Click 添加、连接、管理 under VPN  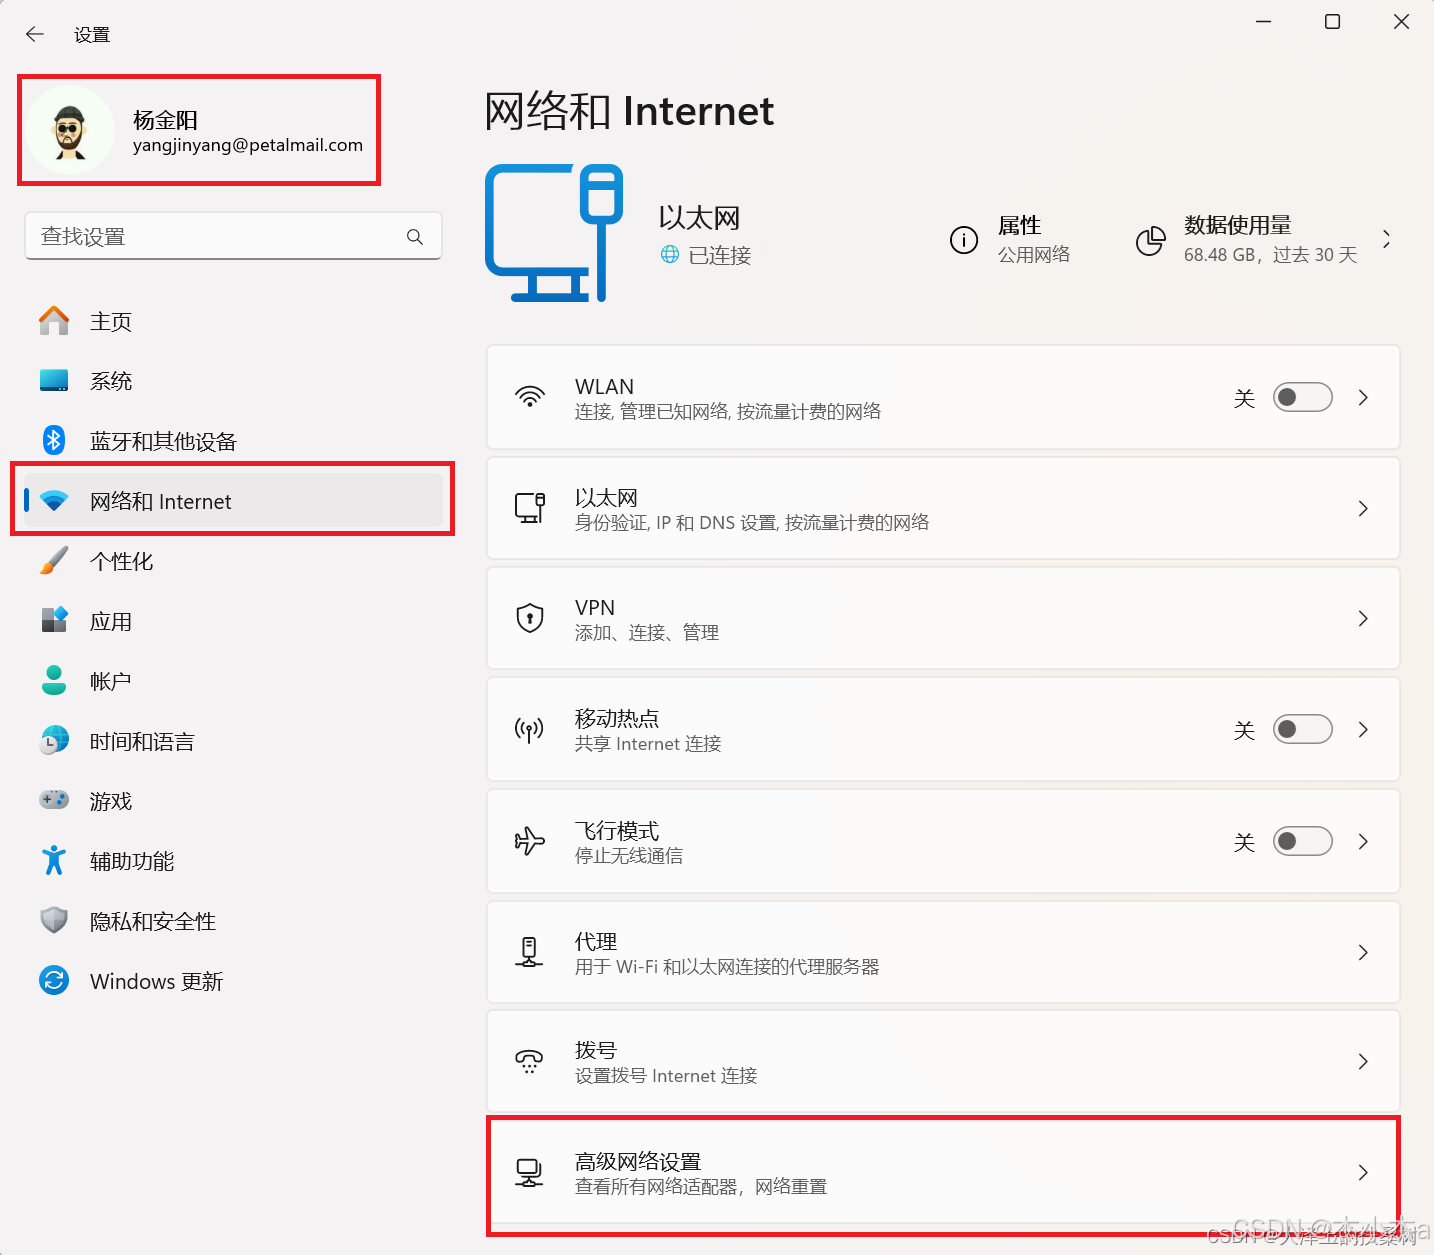tap(647, 632)
